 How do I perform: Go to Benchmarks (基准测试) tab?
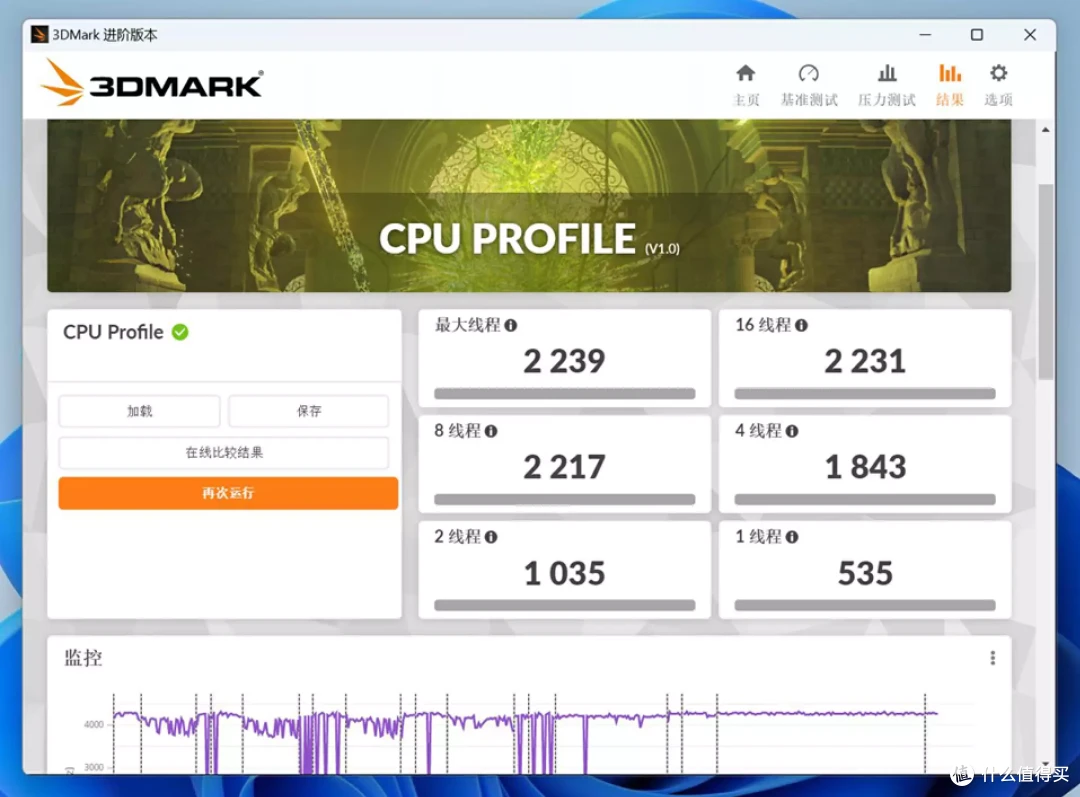[x=809, y=85]
